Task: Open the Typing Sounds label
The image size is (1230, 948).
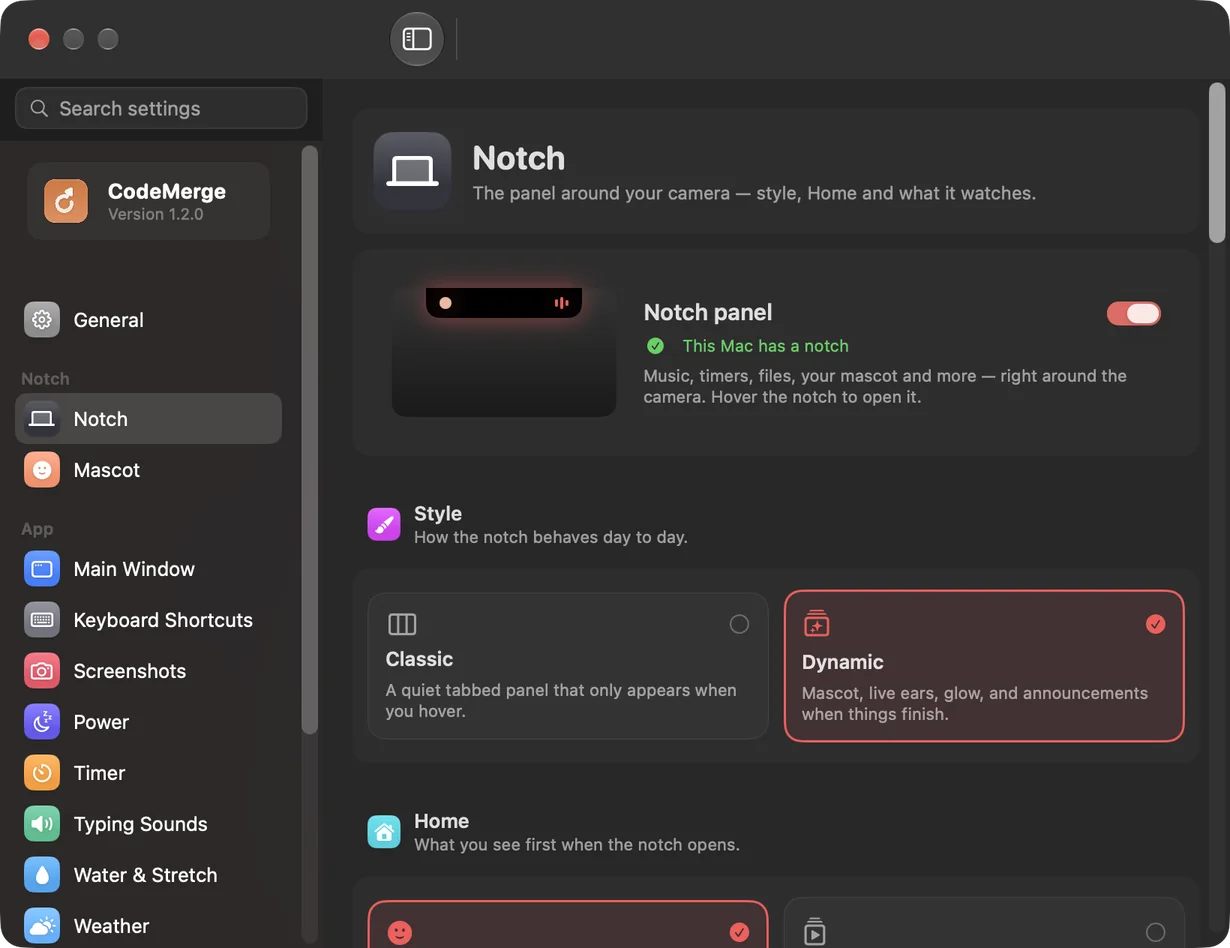Action: (141, 824)
